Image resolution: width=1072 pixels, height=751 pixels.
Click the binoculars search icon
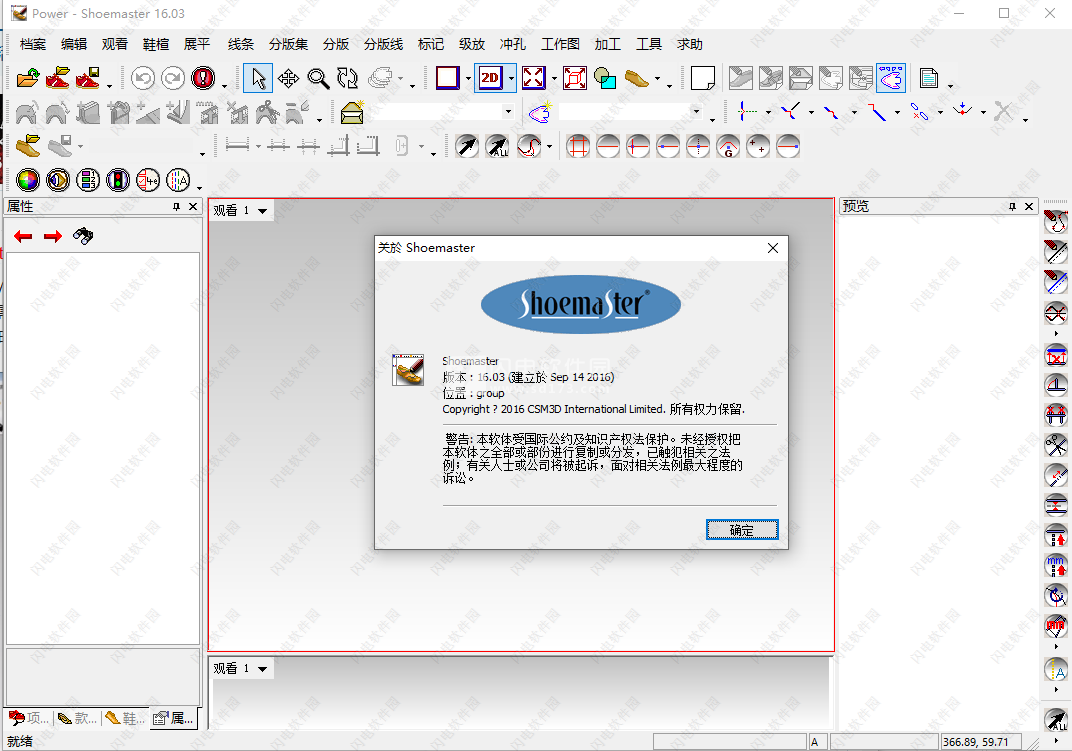coord(83,236)
